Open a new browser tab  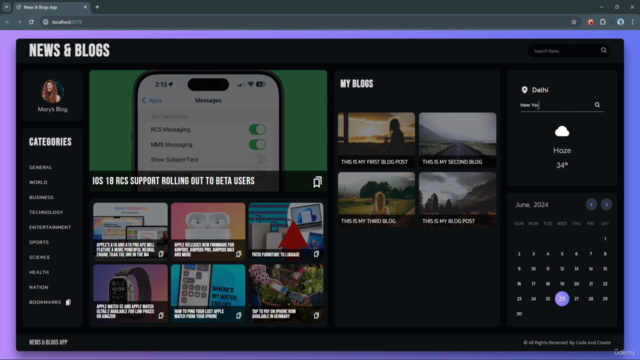pyautogui.click(x=97, y=7)
